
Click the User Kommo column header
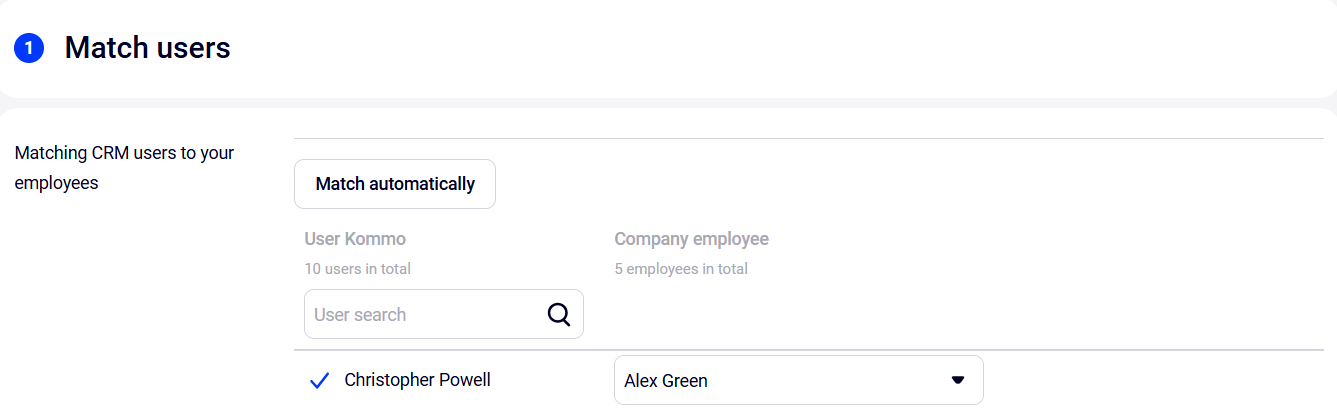pyautogui.click(x=355, y=239)
